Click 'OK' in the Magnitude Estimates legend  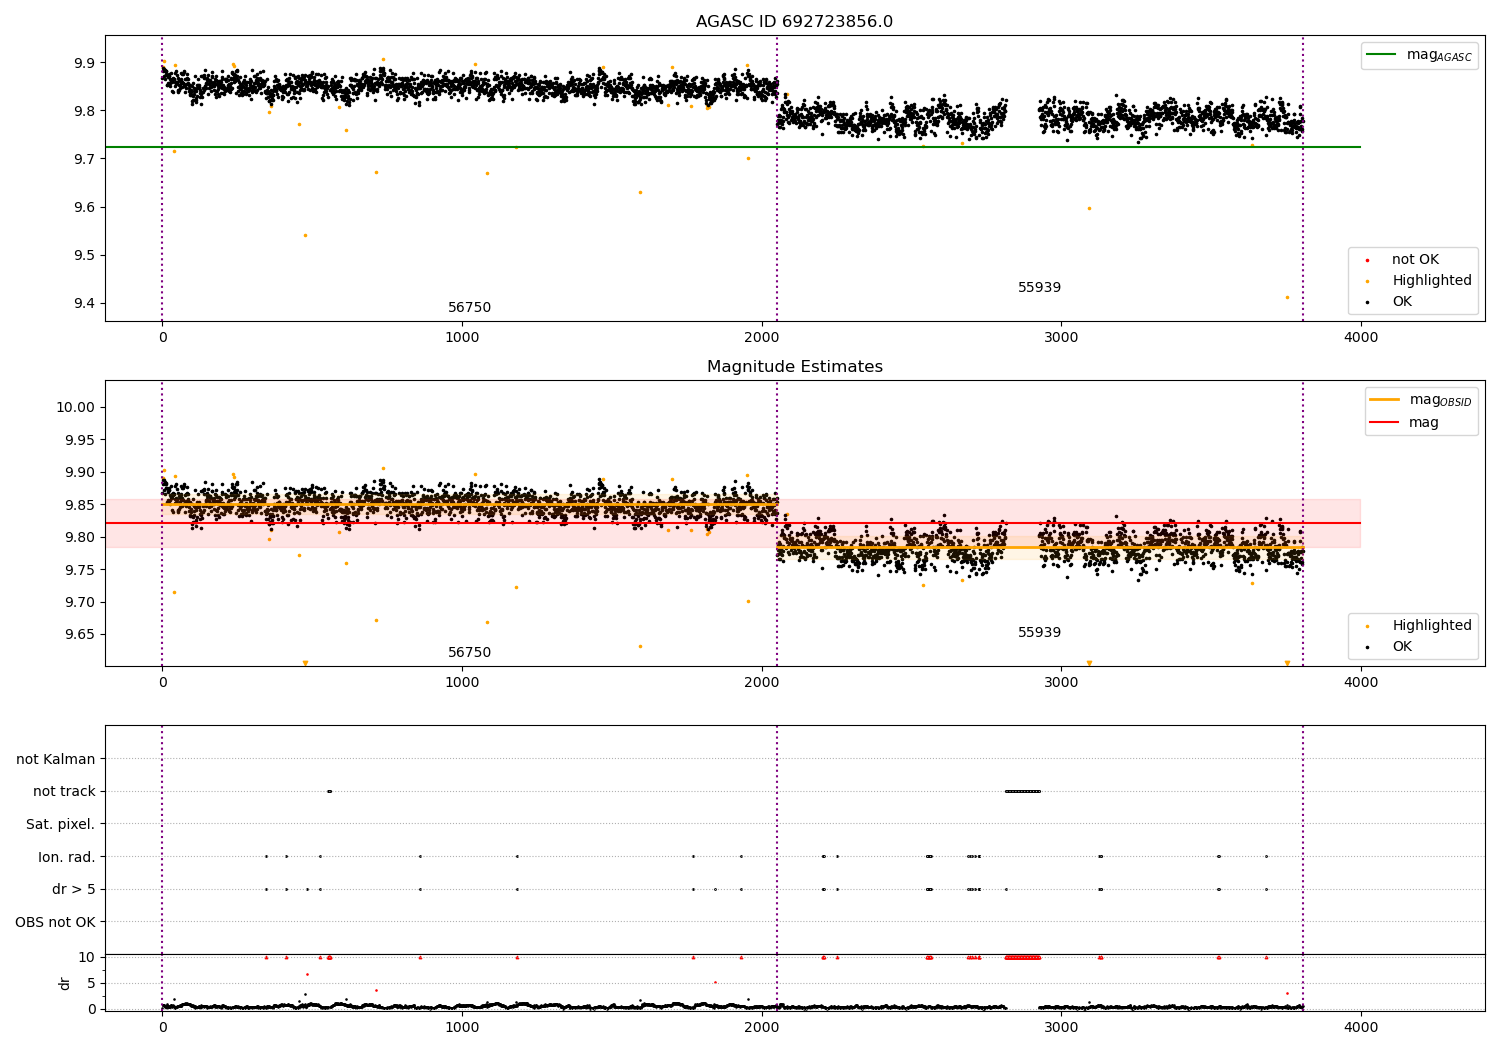coord(1402,647)
